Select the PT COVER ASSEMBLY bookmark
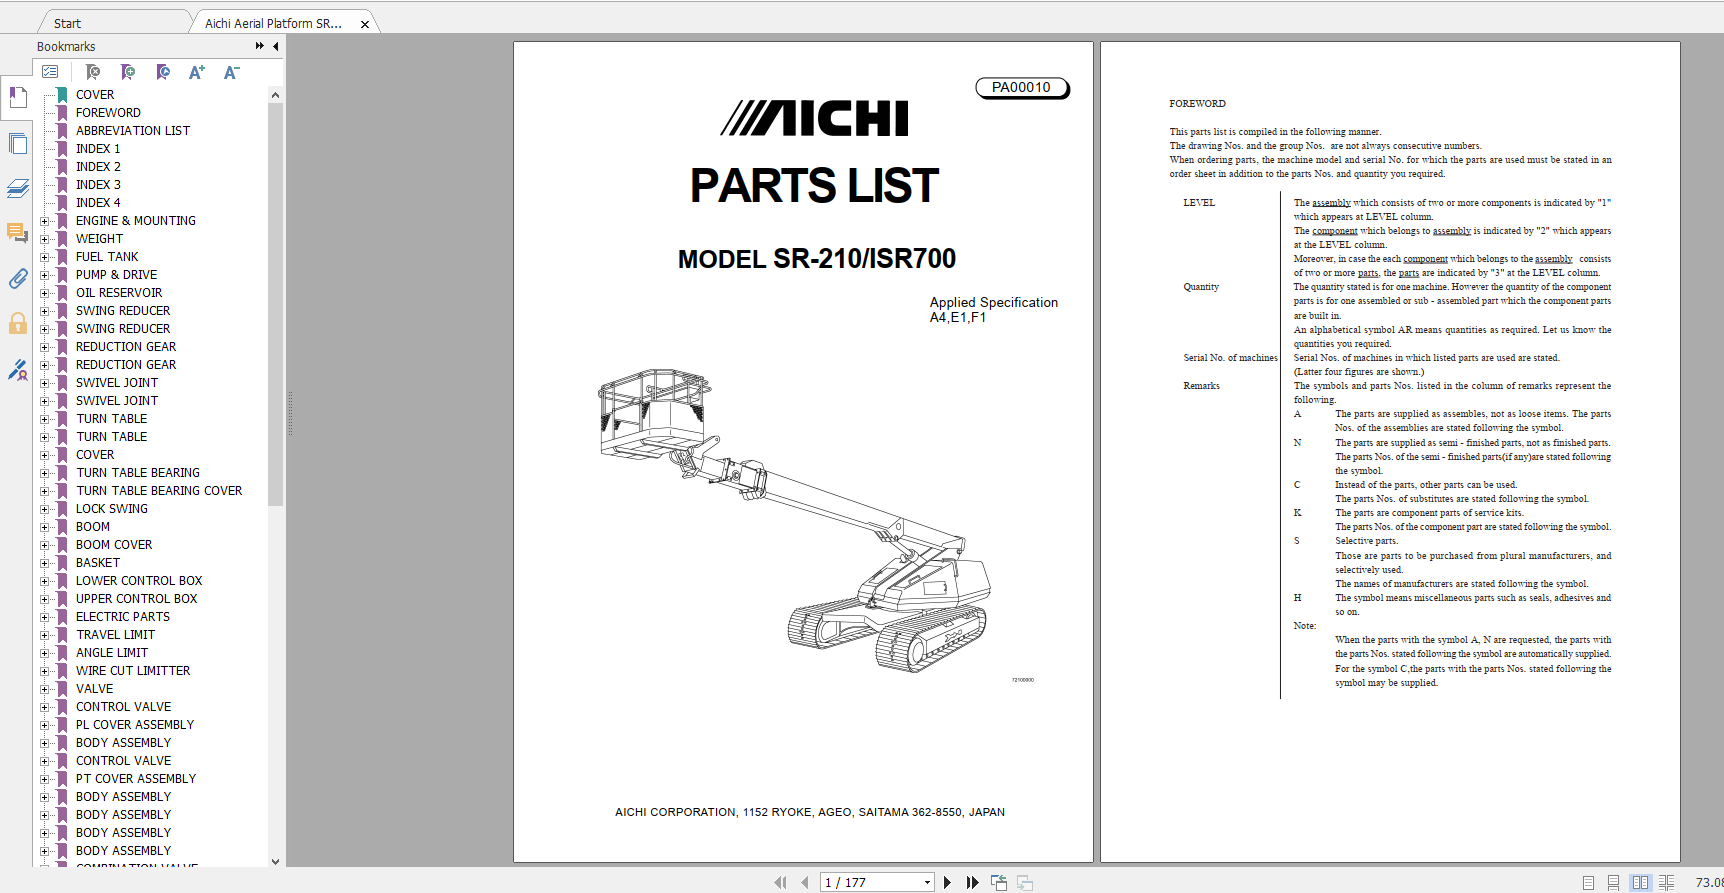 pos(136,779)
